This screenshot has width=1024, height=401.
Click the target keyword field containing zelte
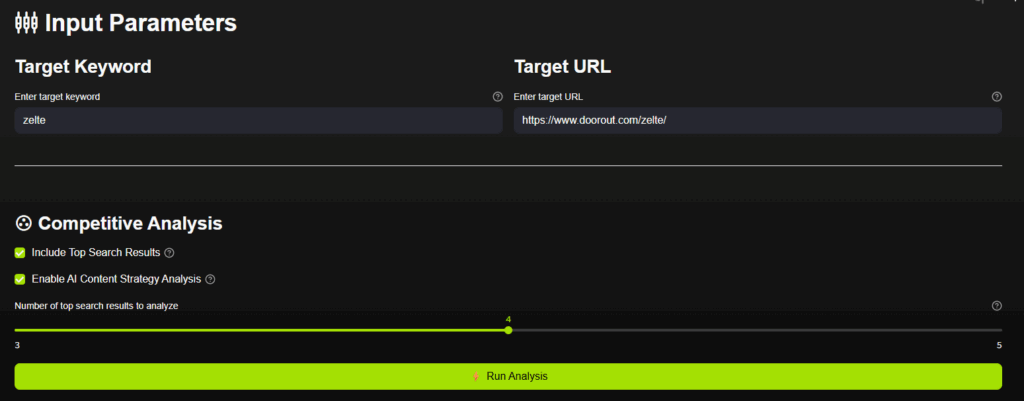tap(259, 121)
